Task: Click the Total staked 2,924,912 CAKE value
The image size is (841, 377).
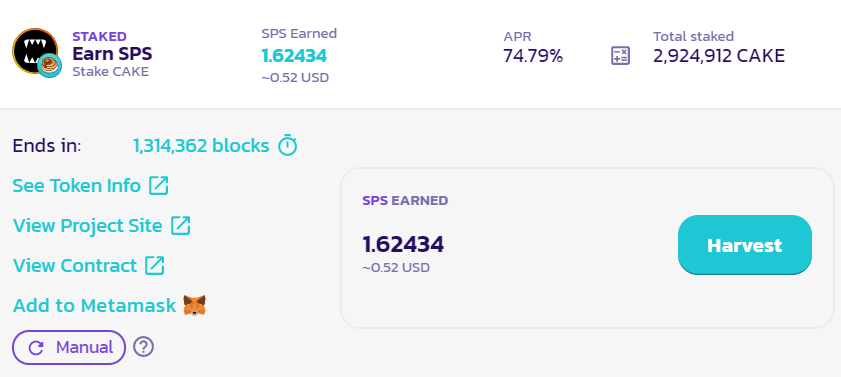Action: (719, 56)
